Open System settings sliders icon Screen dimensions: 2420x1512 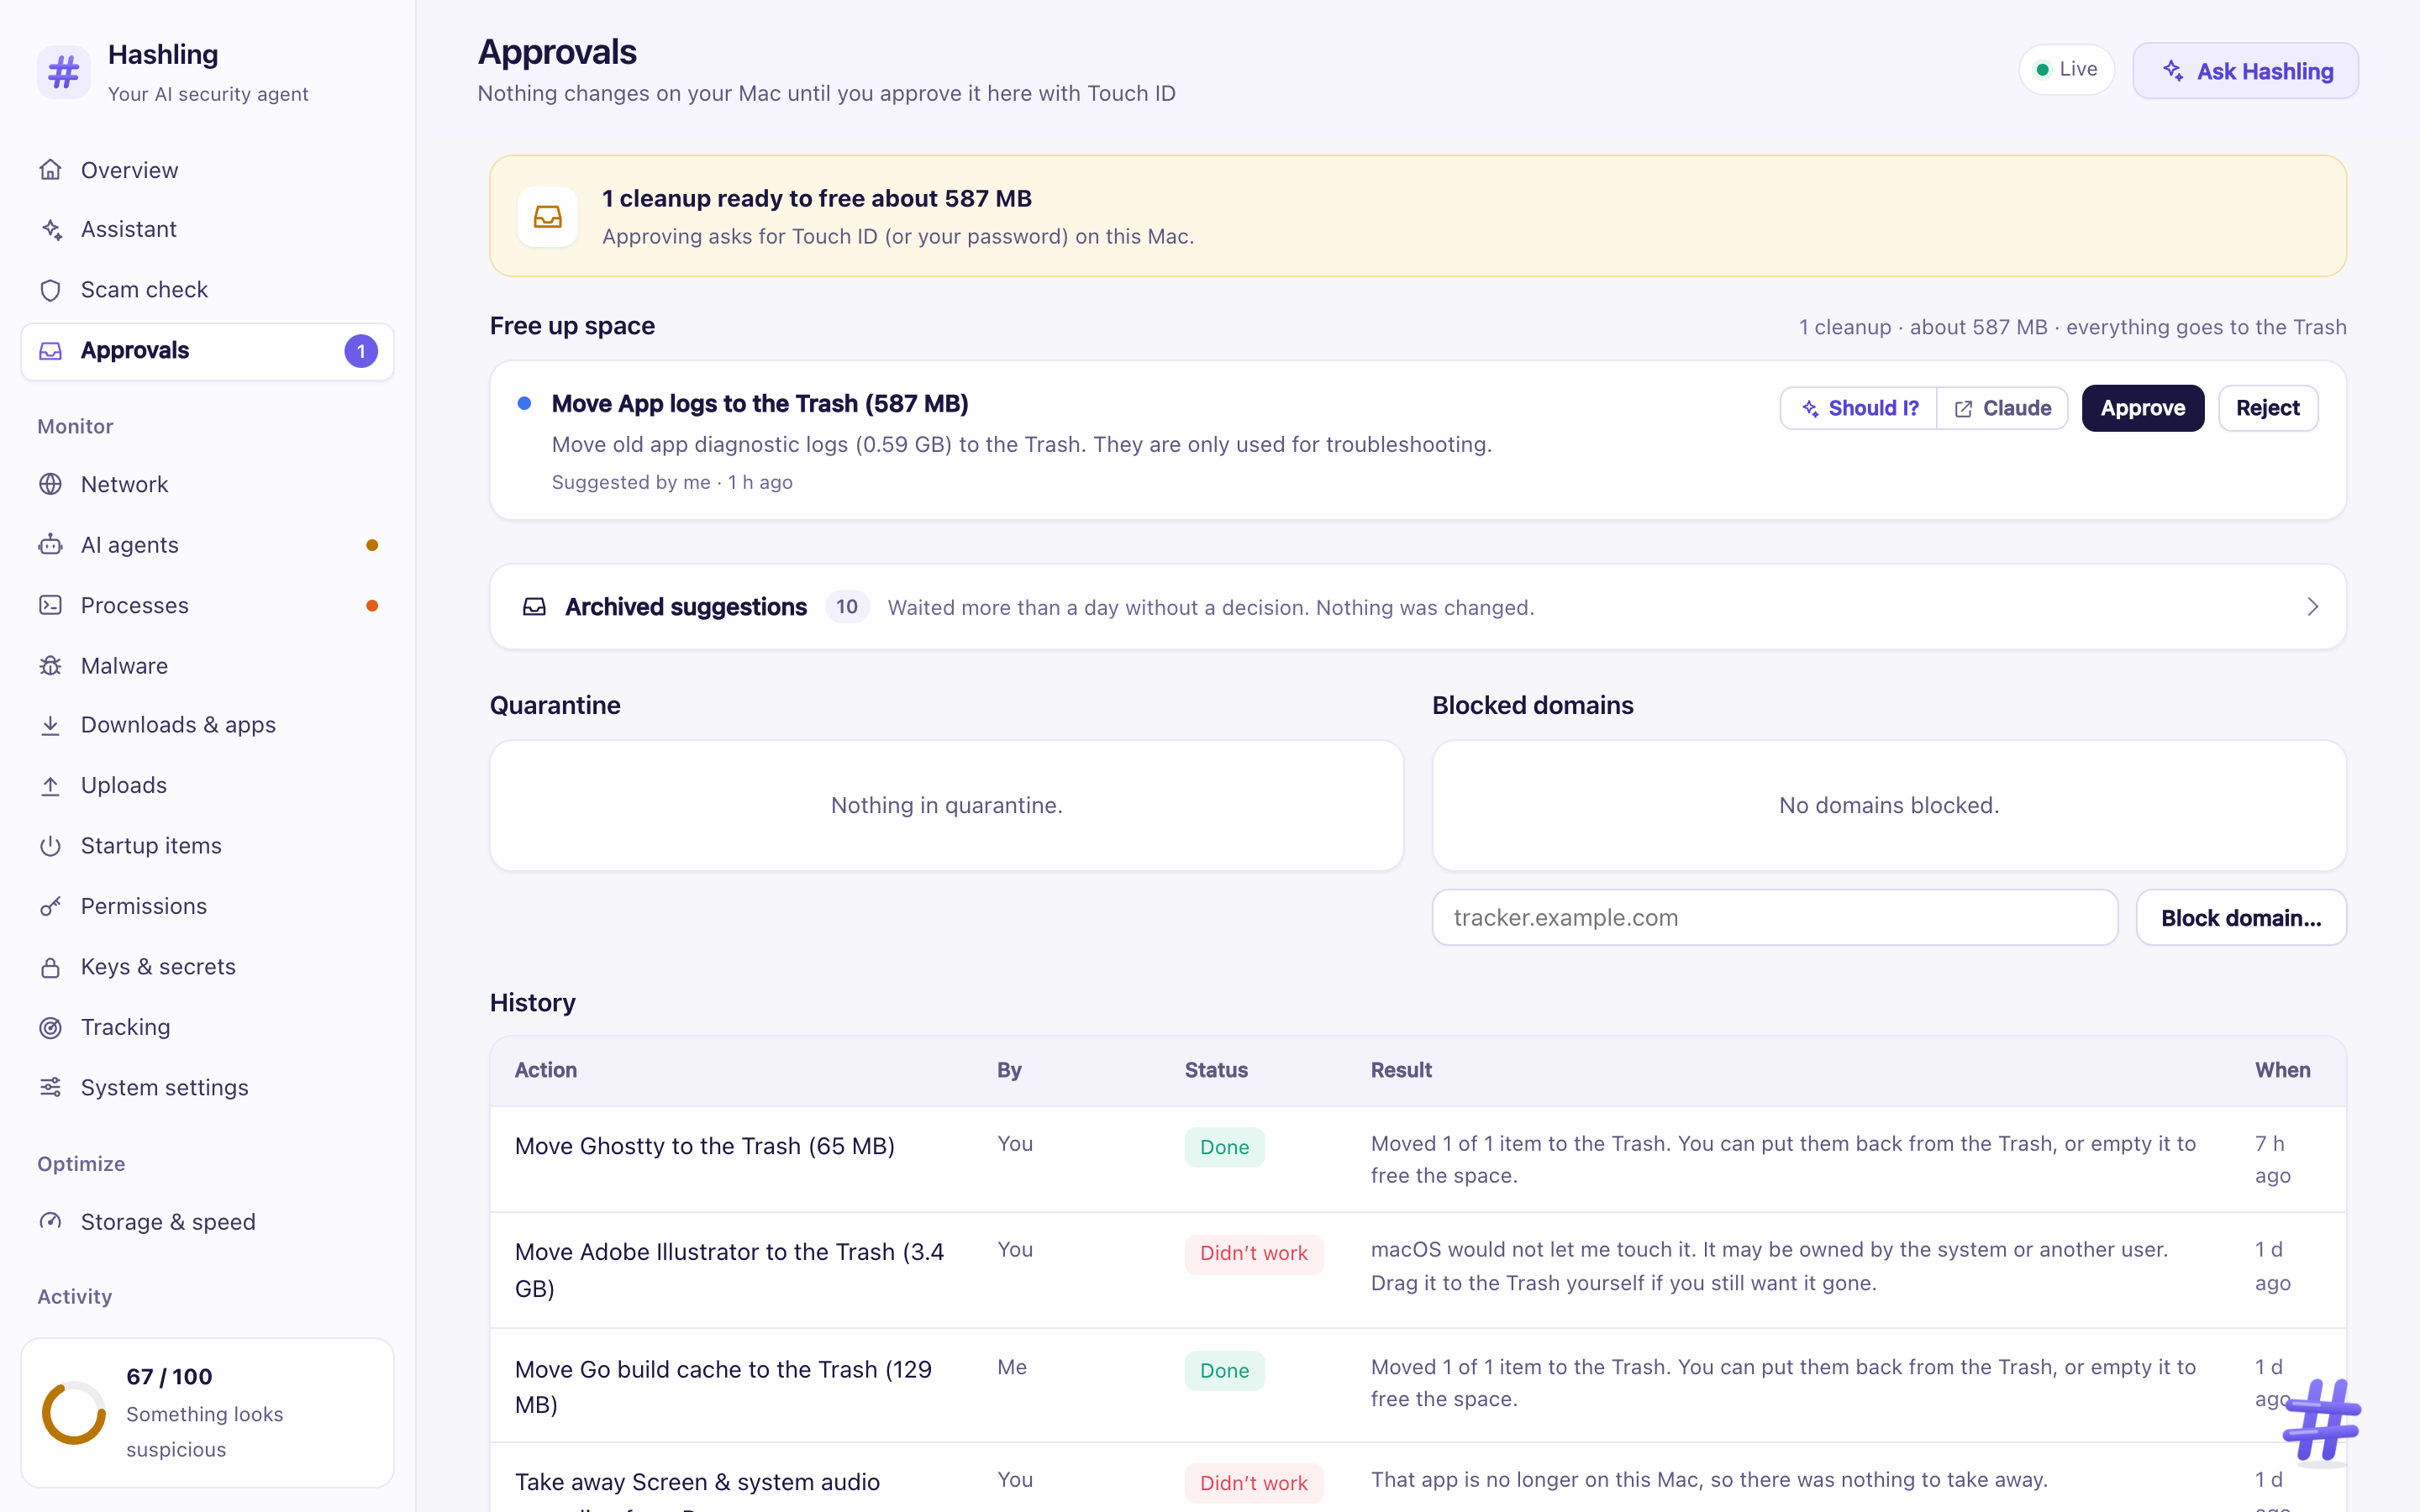click(51, 1087)
